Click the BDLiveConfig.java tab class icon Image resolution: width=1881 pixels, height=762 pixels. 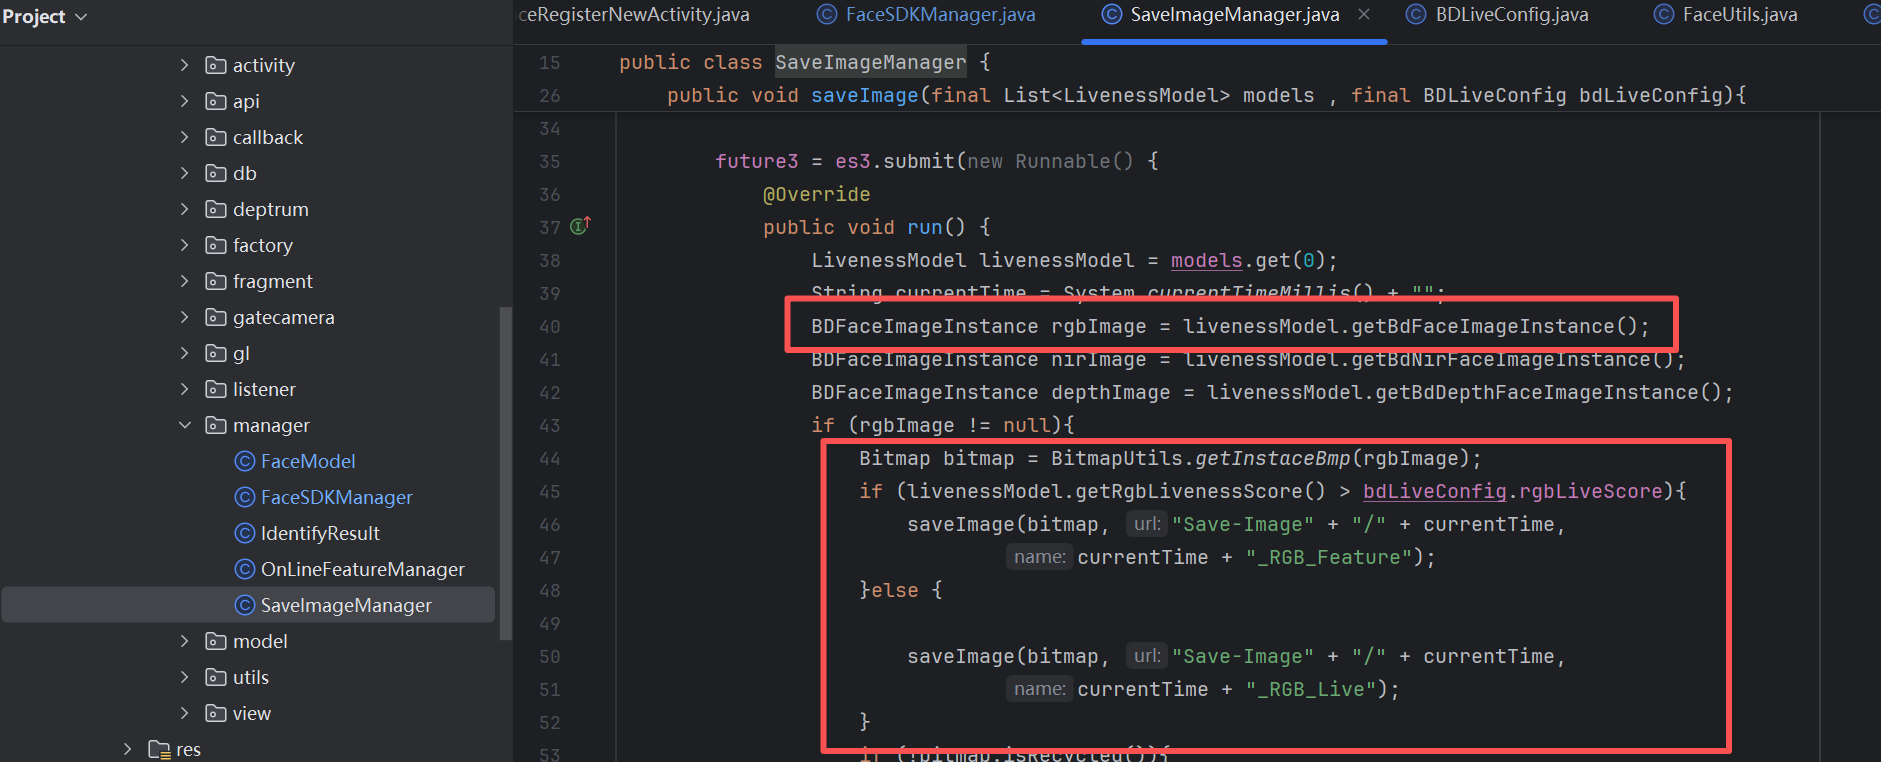click(x=1415, y=14)
